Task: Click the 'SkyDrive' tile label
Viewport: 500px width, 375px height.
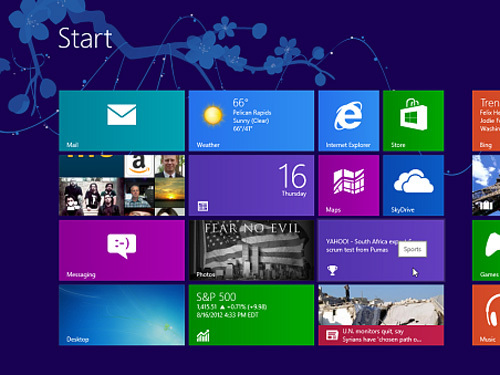Action: [403, 210]
